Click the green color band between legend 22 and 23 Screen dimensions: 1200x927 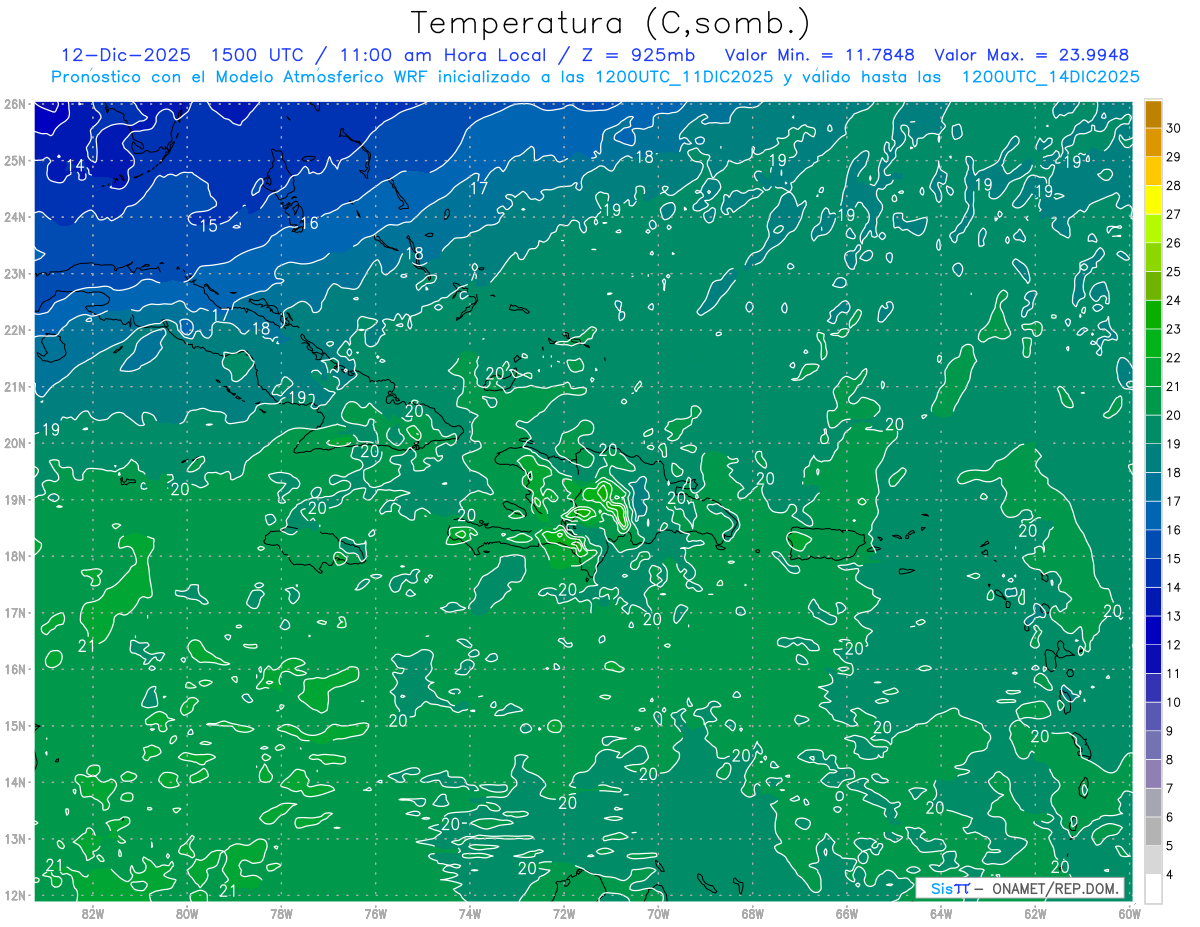pyautogui.click(x=1153, y=343)
